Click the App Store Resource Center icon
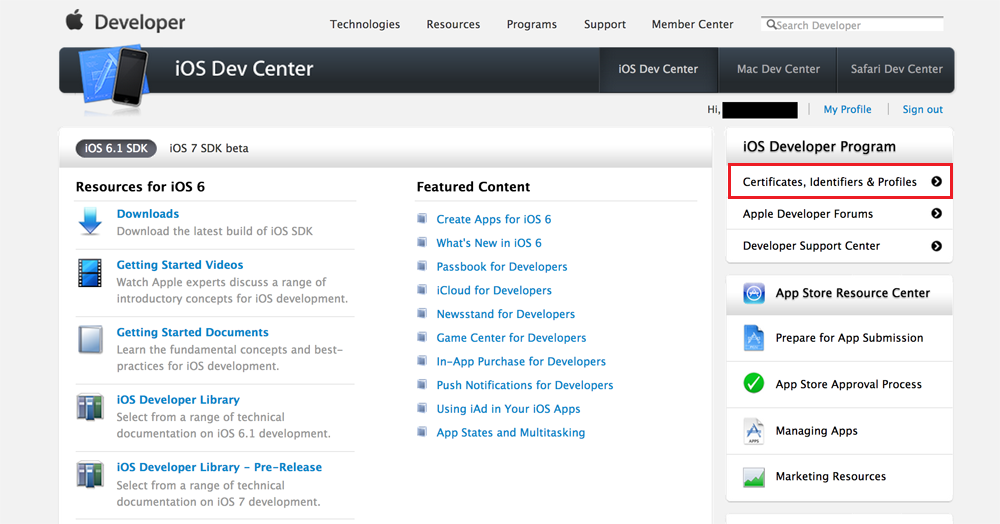Screen dimensions: 1000x524 coord(754,293)
